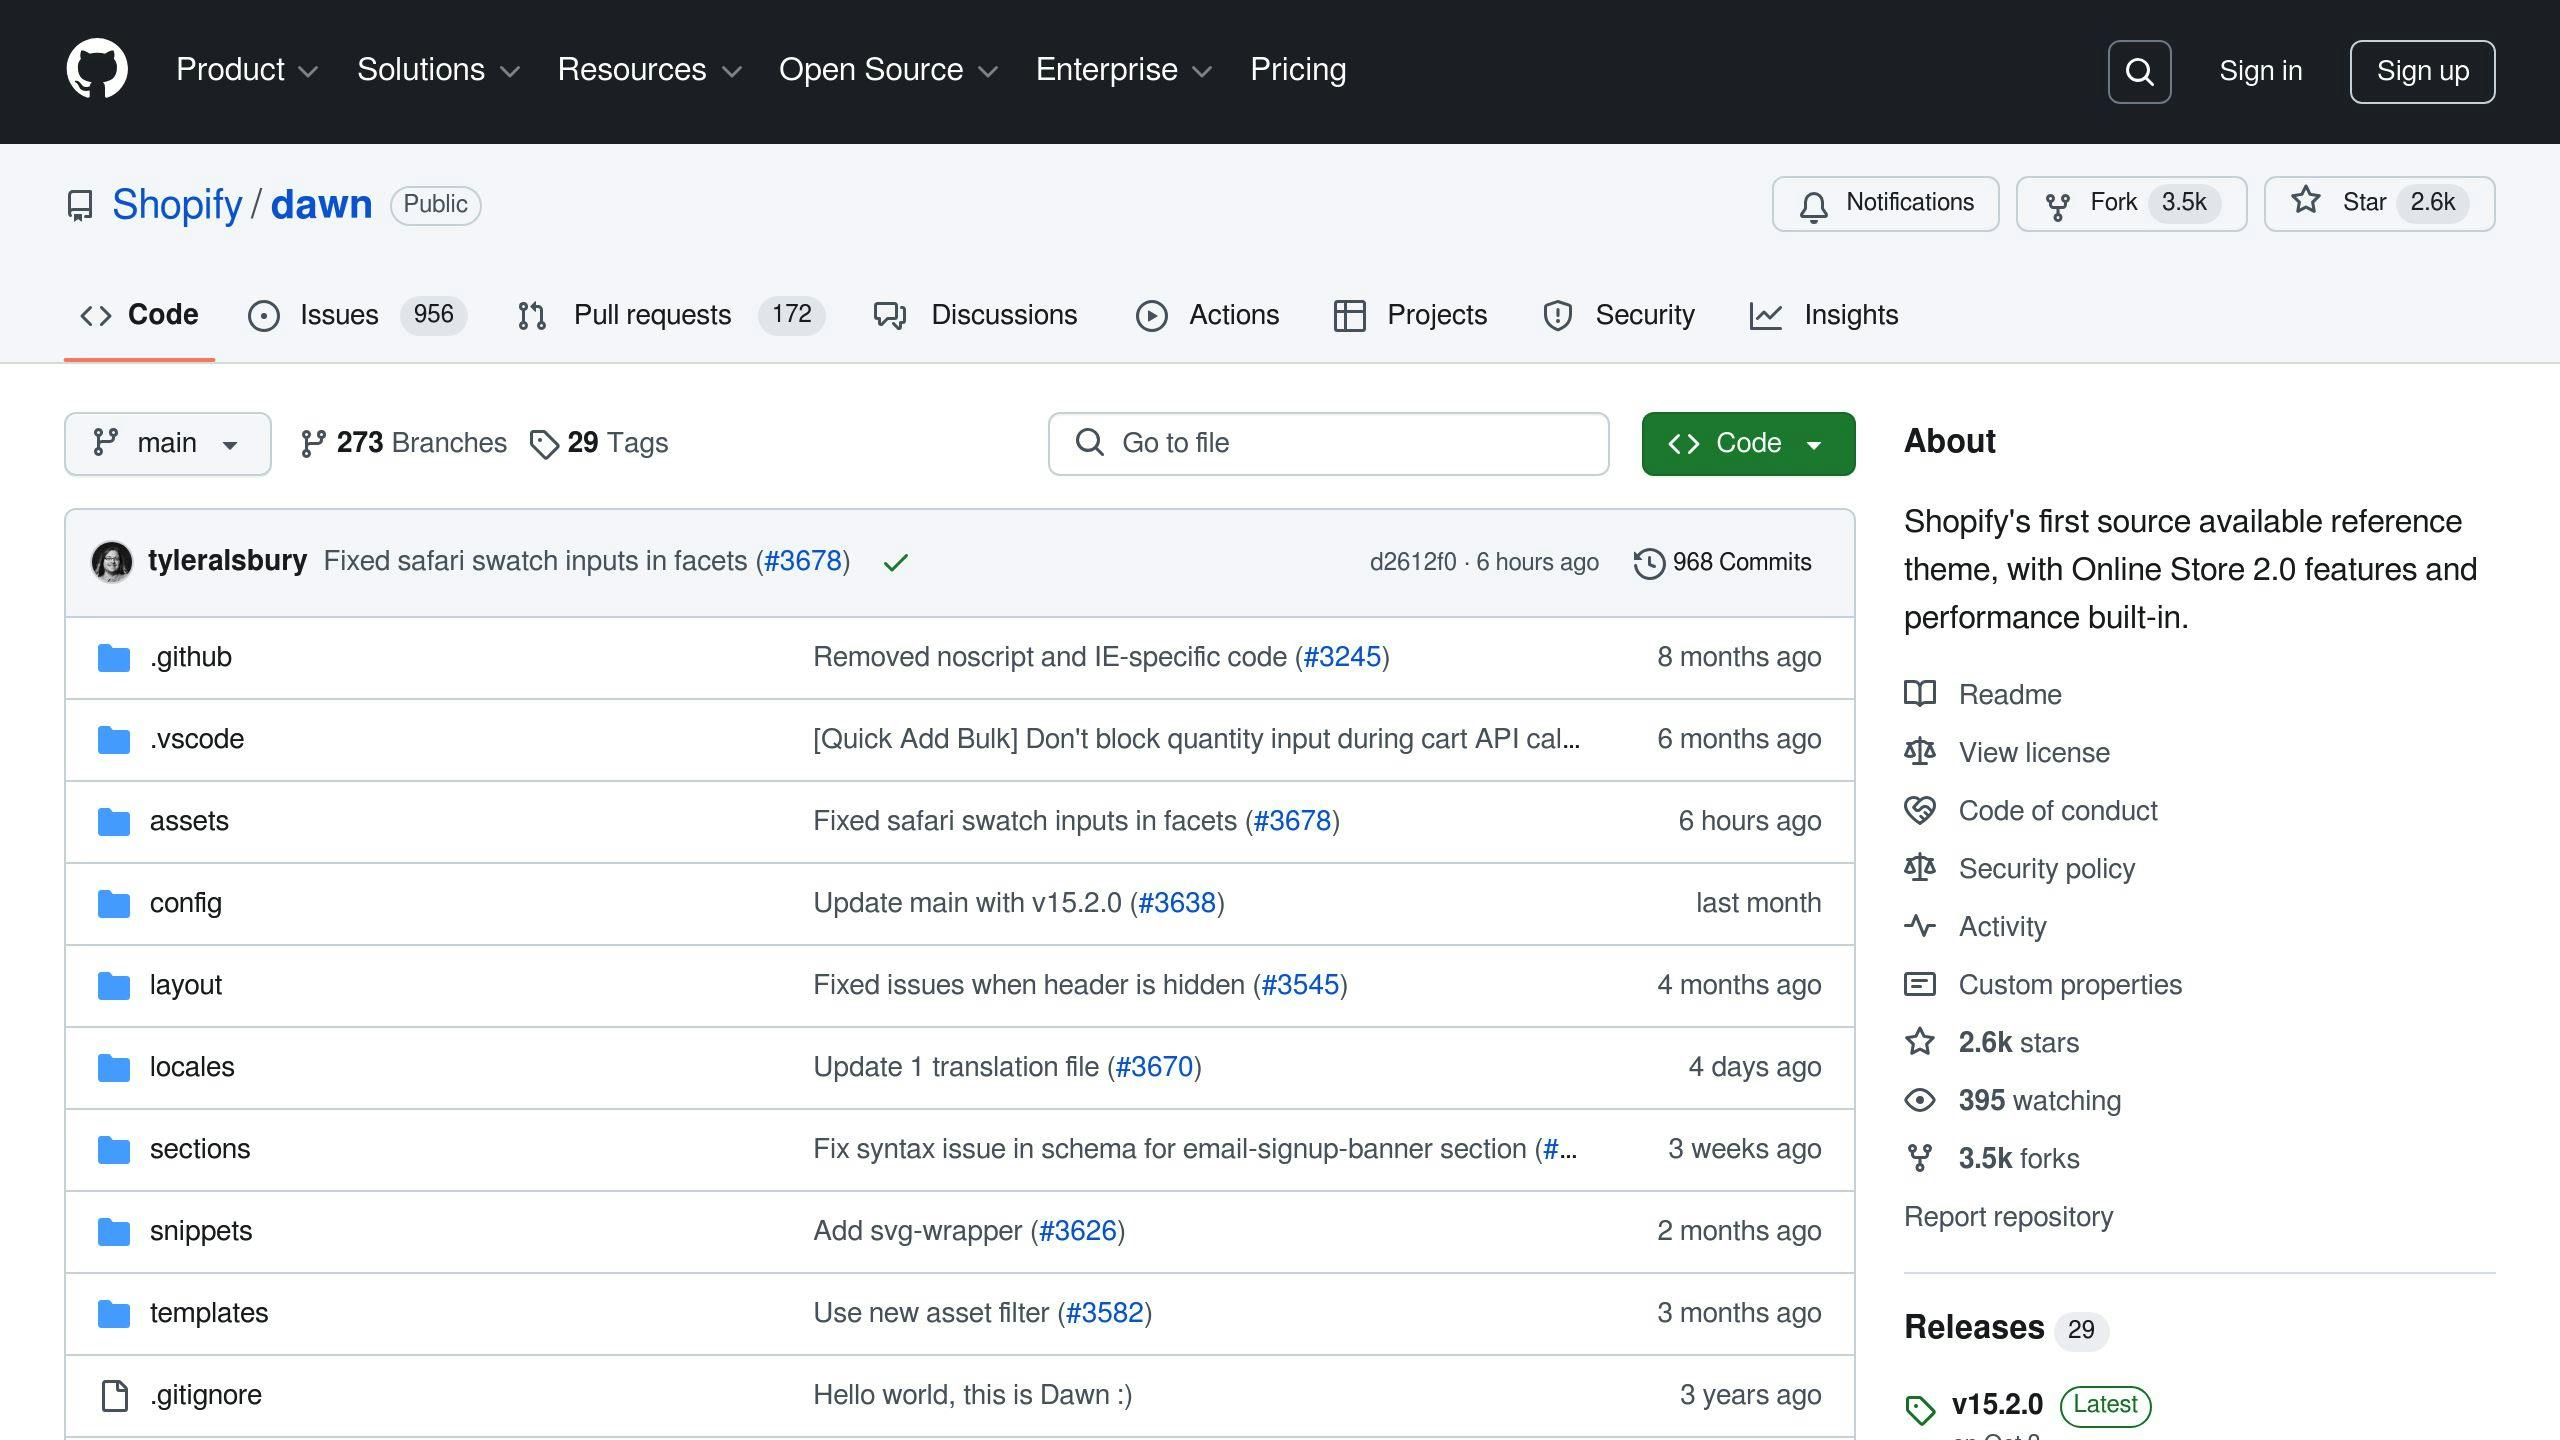Screen dimensions: 2560x1440
Task: View the 29 Tags link
Action: click(598, 443)
